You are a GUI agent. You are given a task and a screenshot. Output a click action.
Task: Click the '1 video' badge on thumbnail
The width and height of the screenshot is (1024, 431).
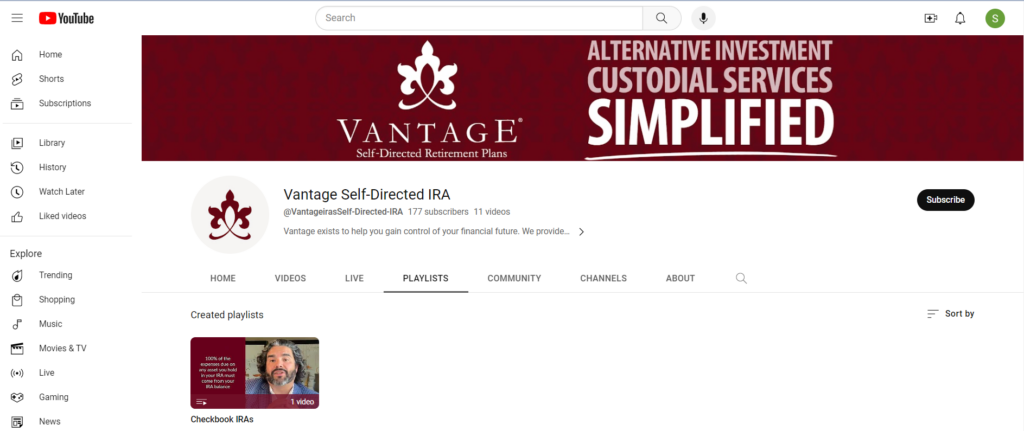point(301,402)
